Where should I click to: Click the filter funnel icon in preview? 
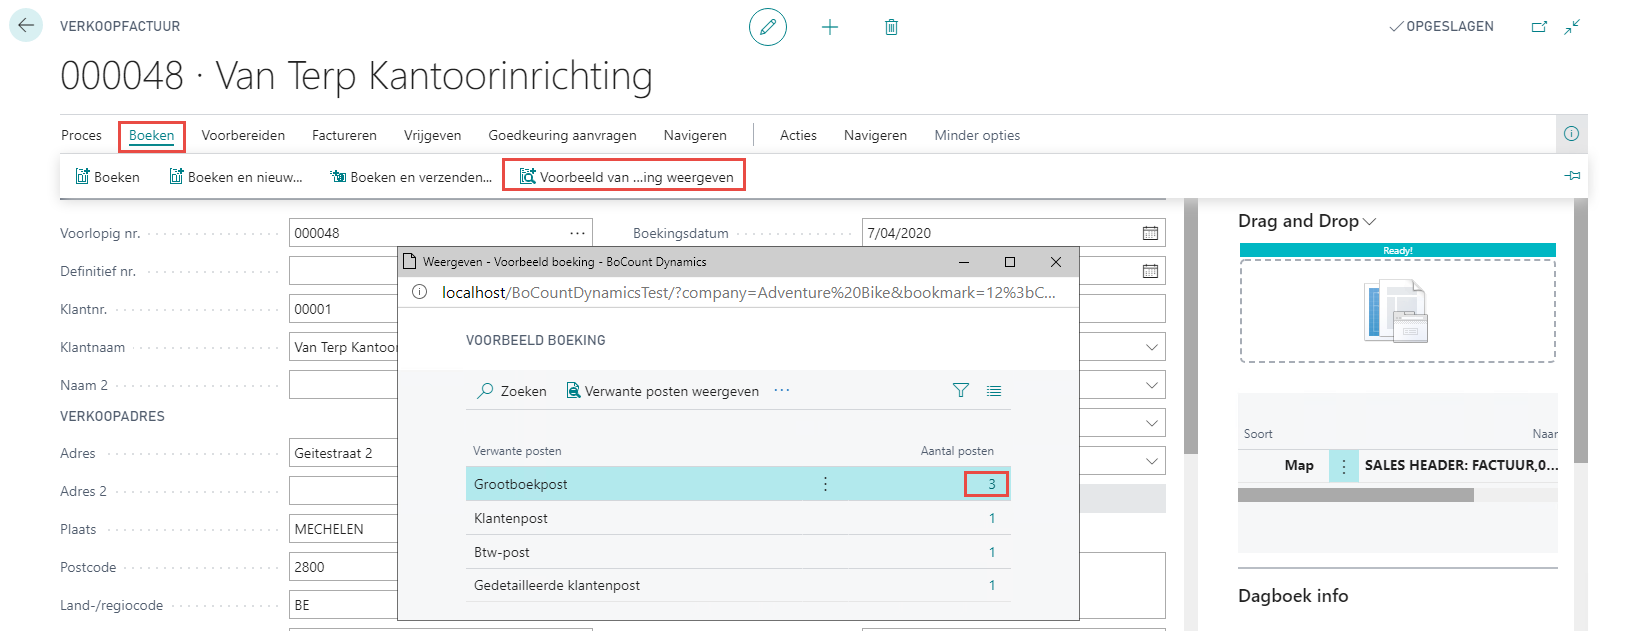(960, 391)
